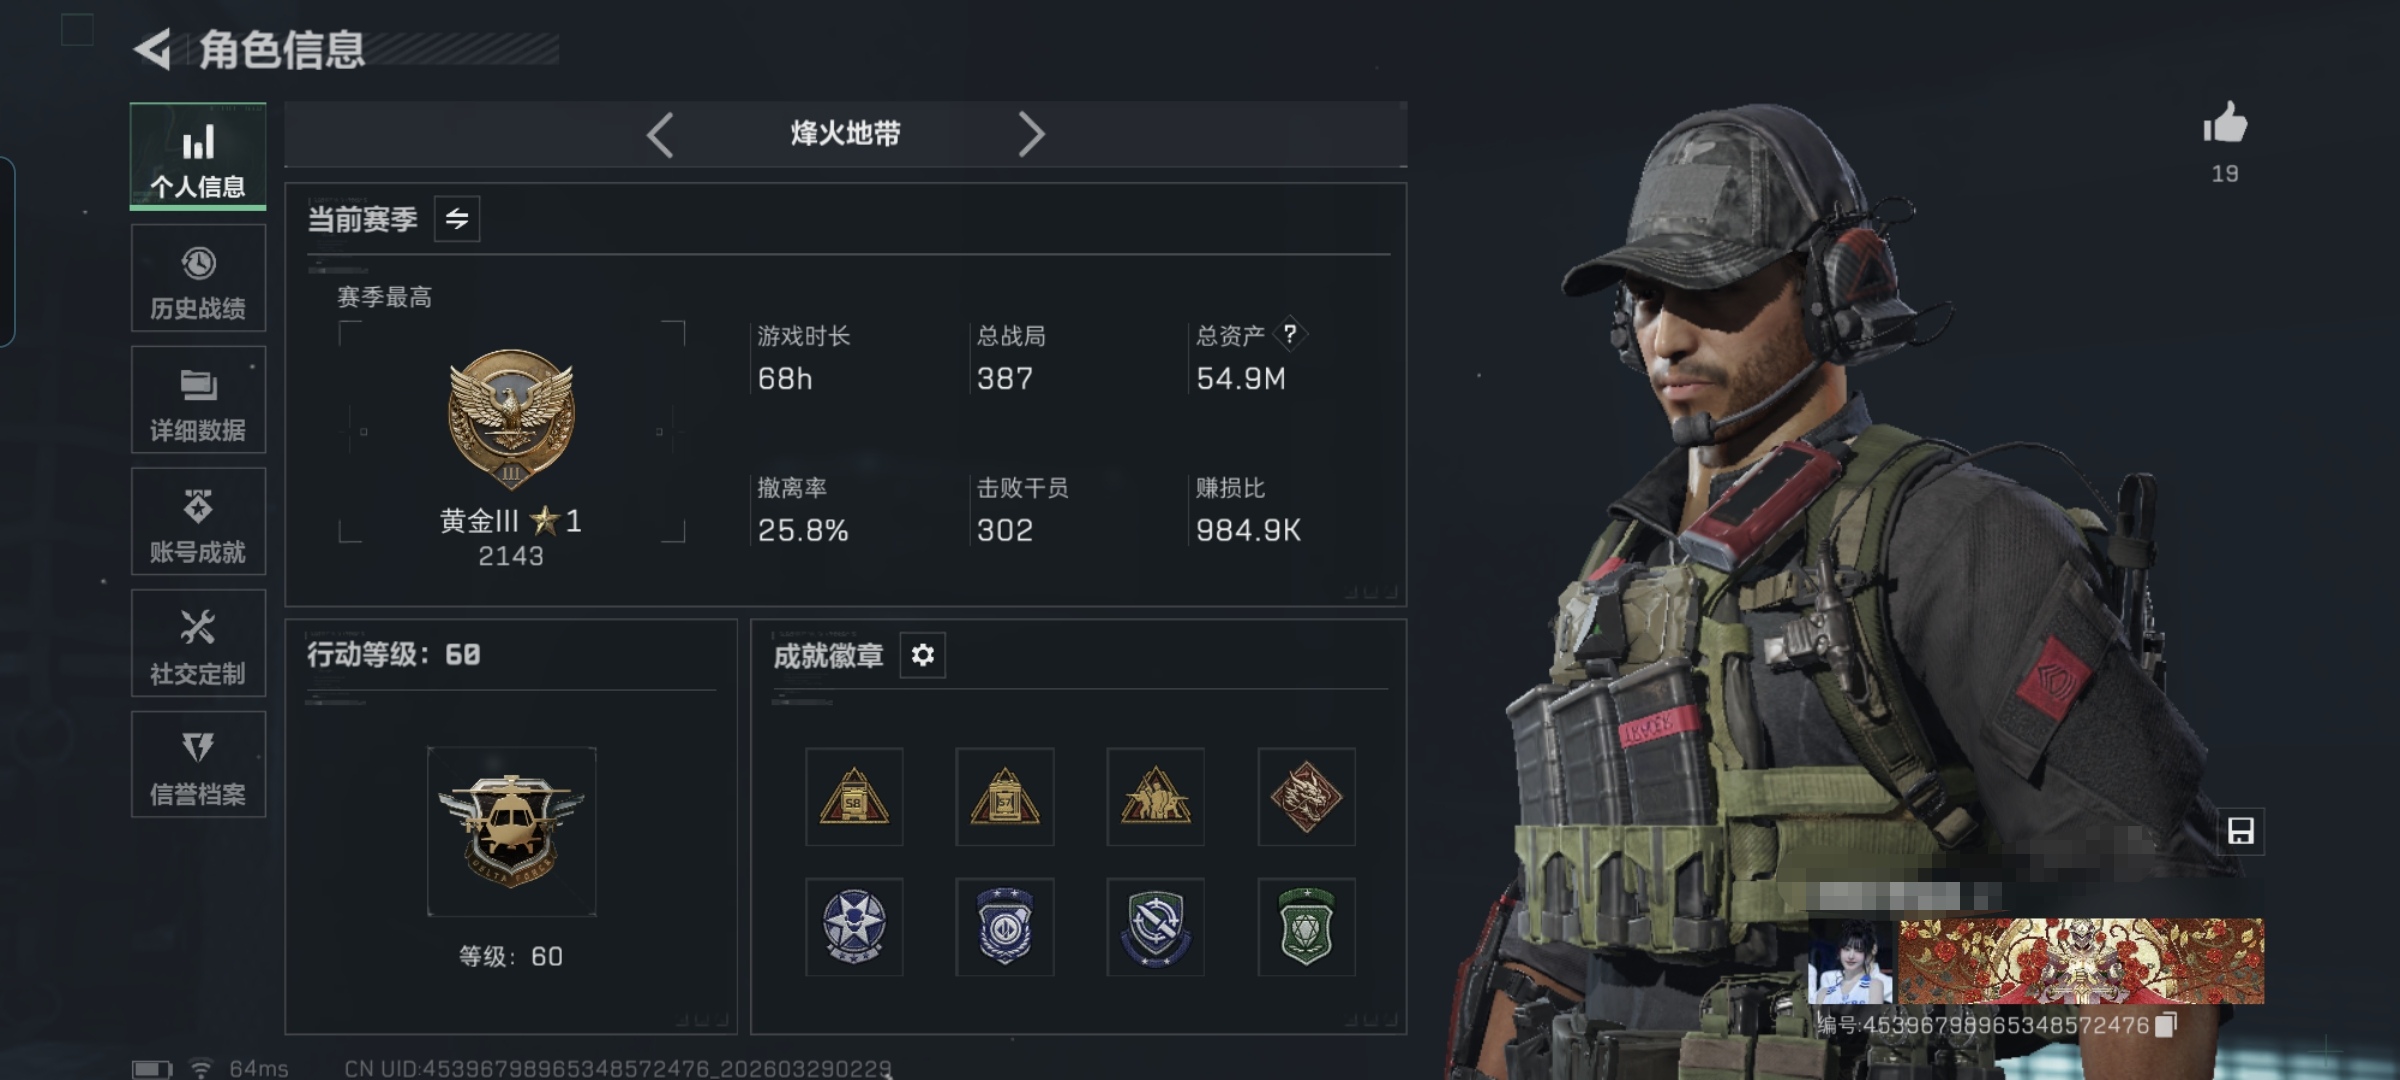This screenshot has width=2400, height=1080.
Task: Toggle season view with the swap arrows button
Action: (457, 219)
